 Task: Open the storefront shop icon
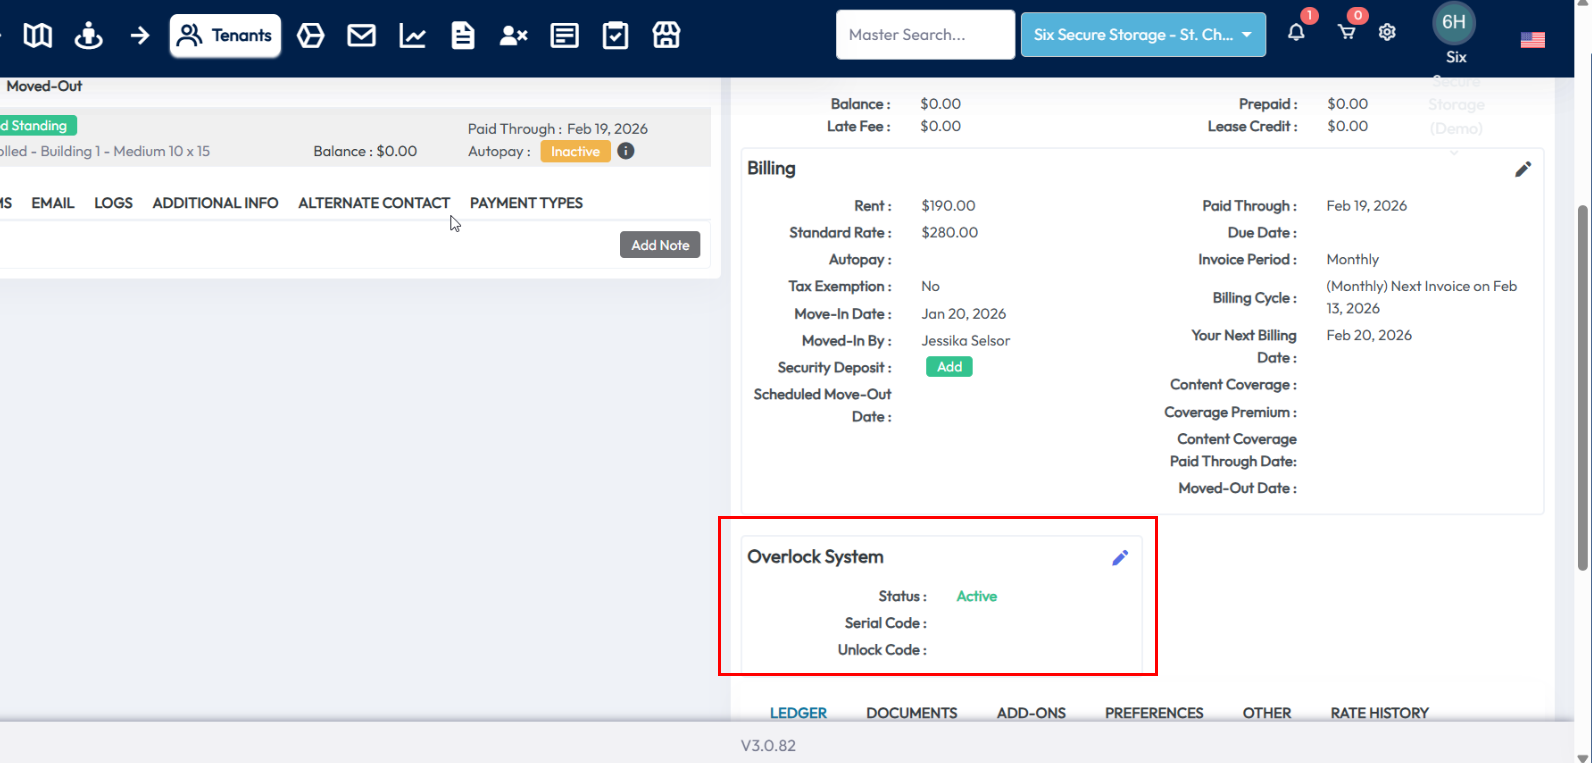(x=666, y=36)
